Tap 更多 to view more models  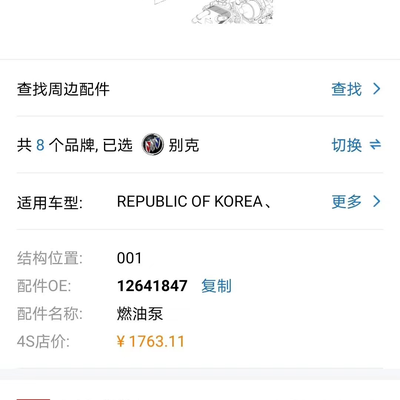click(x=346, y=202)
